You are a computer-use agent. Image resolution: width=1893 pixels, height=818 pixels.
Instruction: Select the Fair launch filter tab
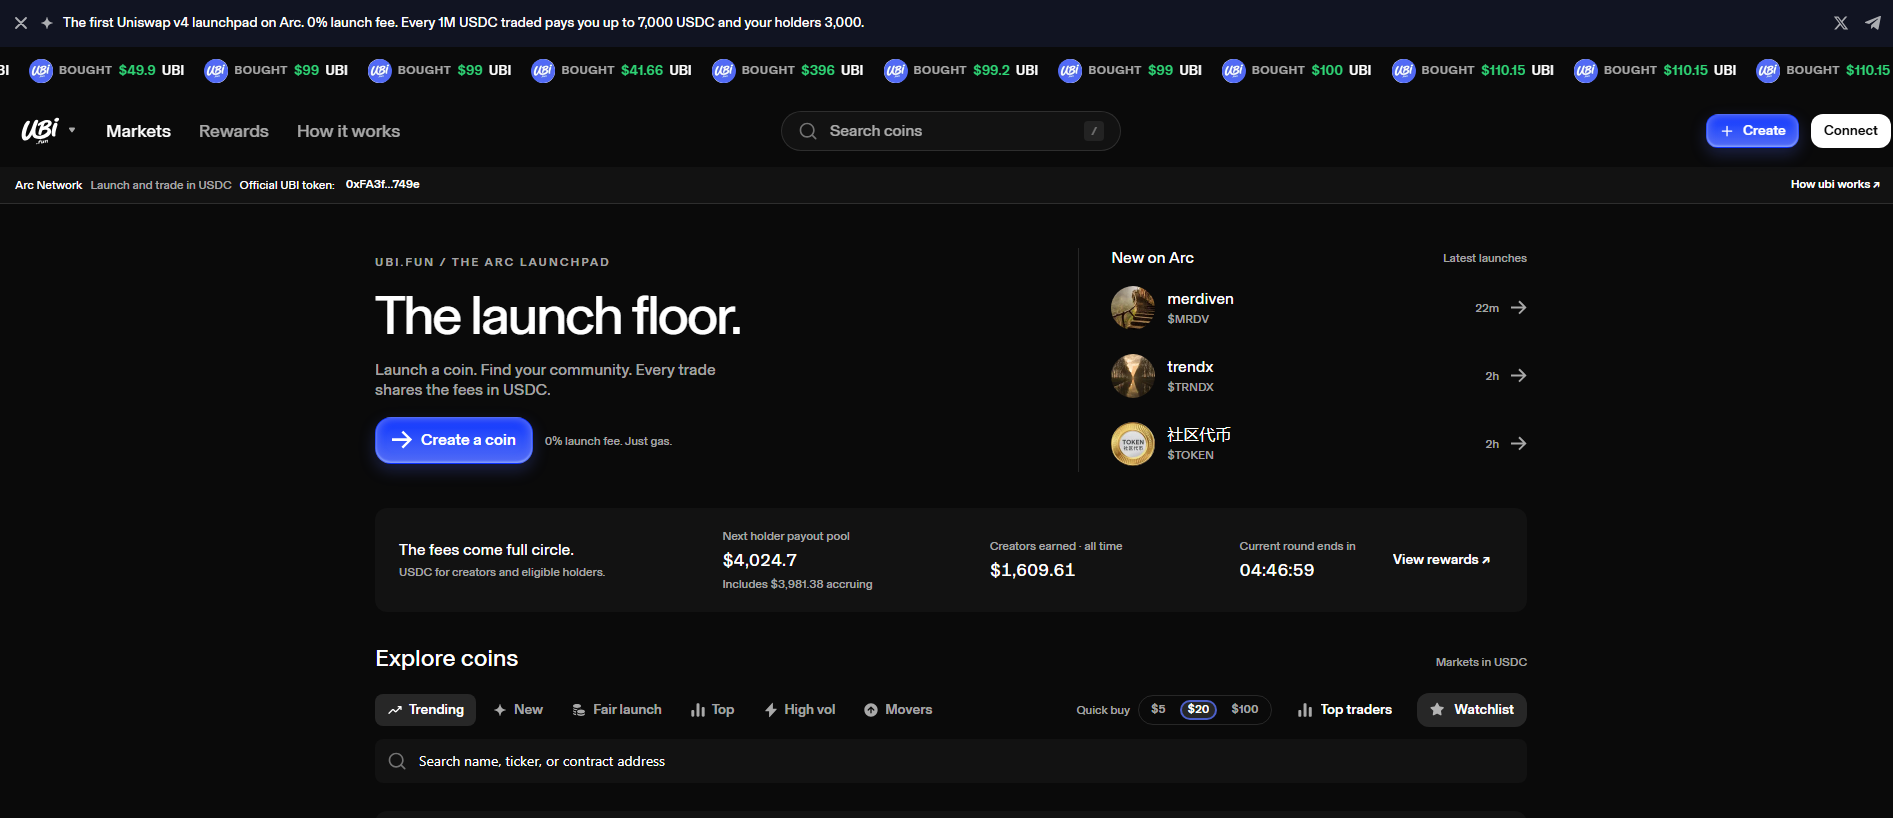coord(617,710)
